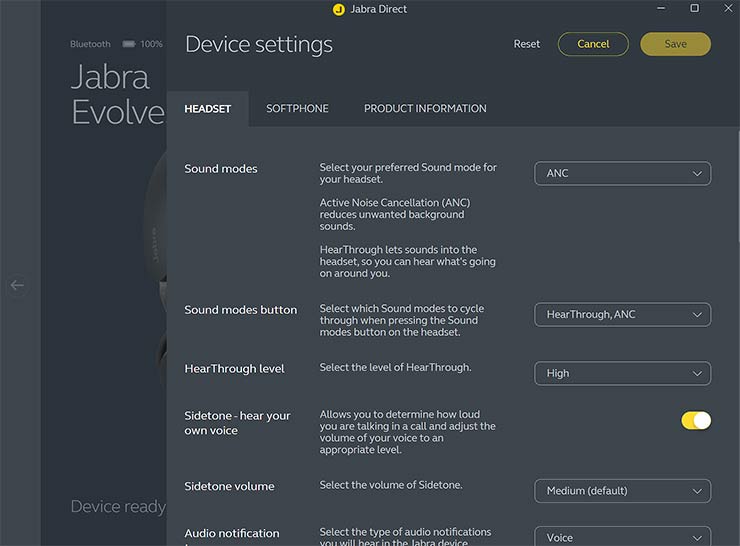Viewport: 740px width, 546px height.
Task: Expand Sound modes button HearThrough, ANC dropdown
Action: coord(622,314)
